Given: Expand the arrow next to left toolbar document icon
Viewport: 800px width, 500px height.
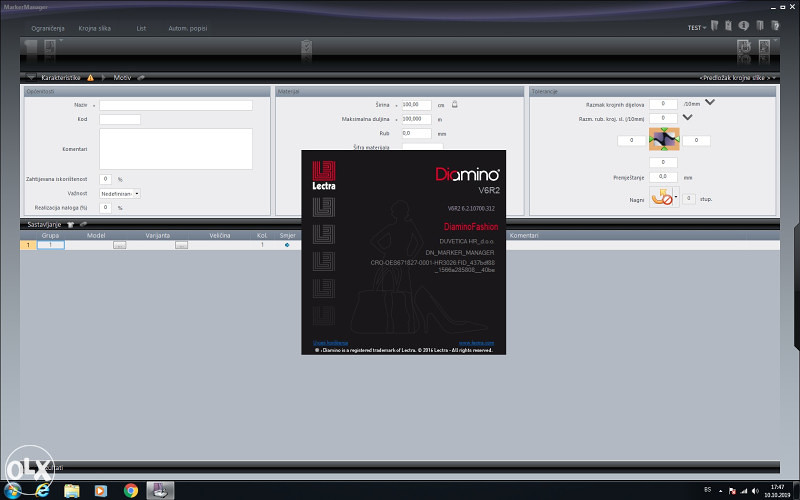Looking at the screenshot, I should pyautogui.click(x=61, y=40).
